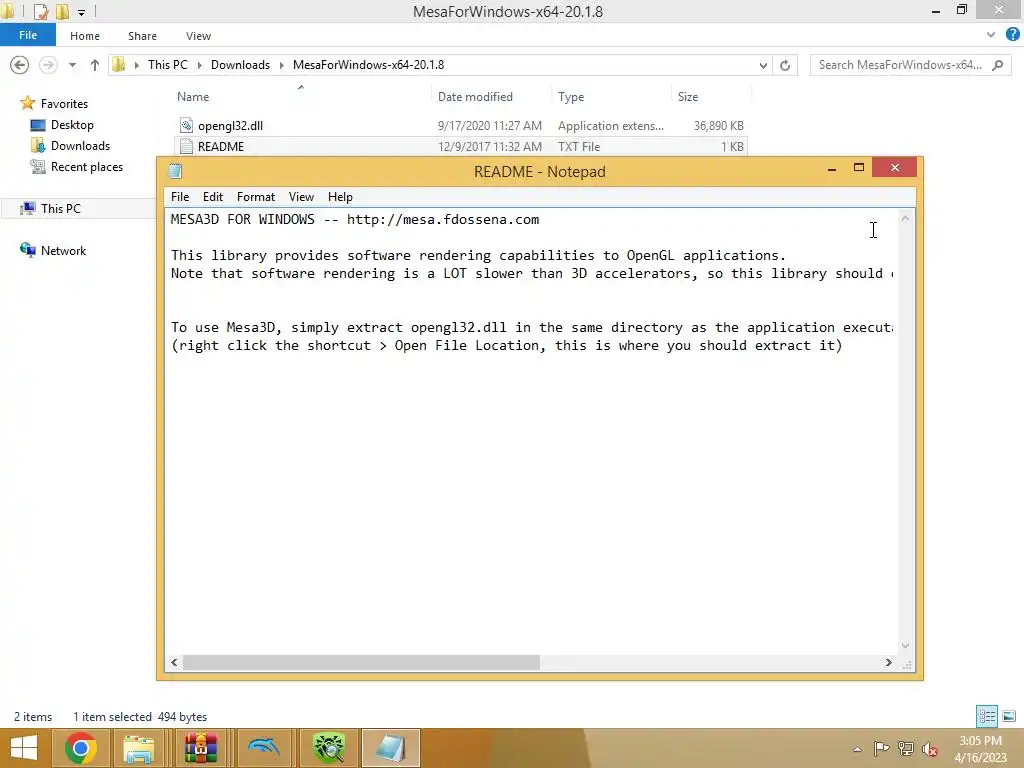Viewport: 1024px width, 768px height.
Task: Open the Windows Start button
Action: pos(24,748)
